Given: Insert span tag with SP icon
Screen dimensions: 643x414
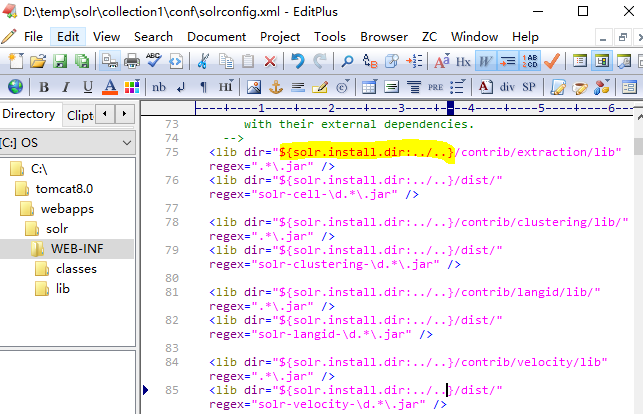Looking at the screenshot, I should pyautogui.click(x=529, y=87).
